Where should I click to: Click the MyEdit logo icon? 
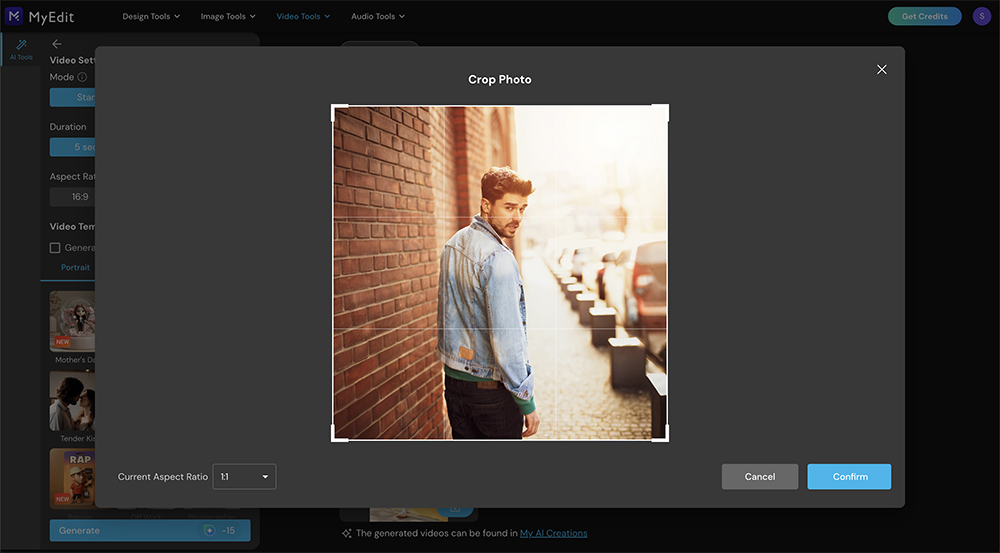click(13, 16)
